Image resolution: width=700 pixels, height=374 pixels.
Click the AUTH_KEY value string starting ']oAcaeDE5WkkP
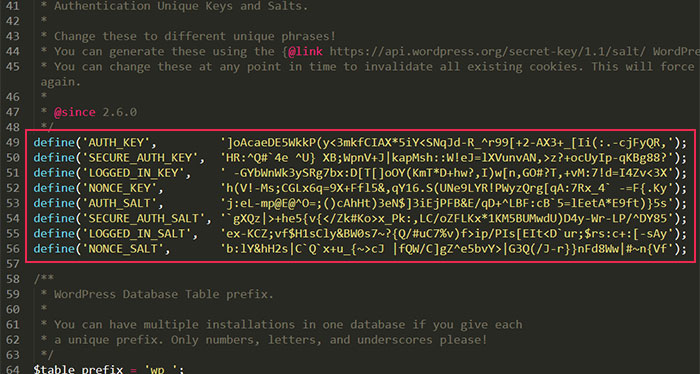(x=447, y=143)
